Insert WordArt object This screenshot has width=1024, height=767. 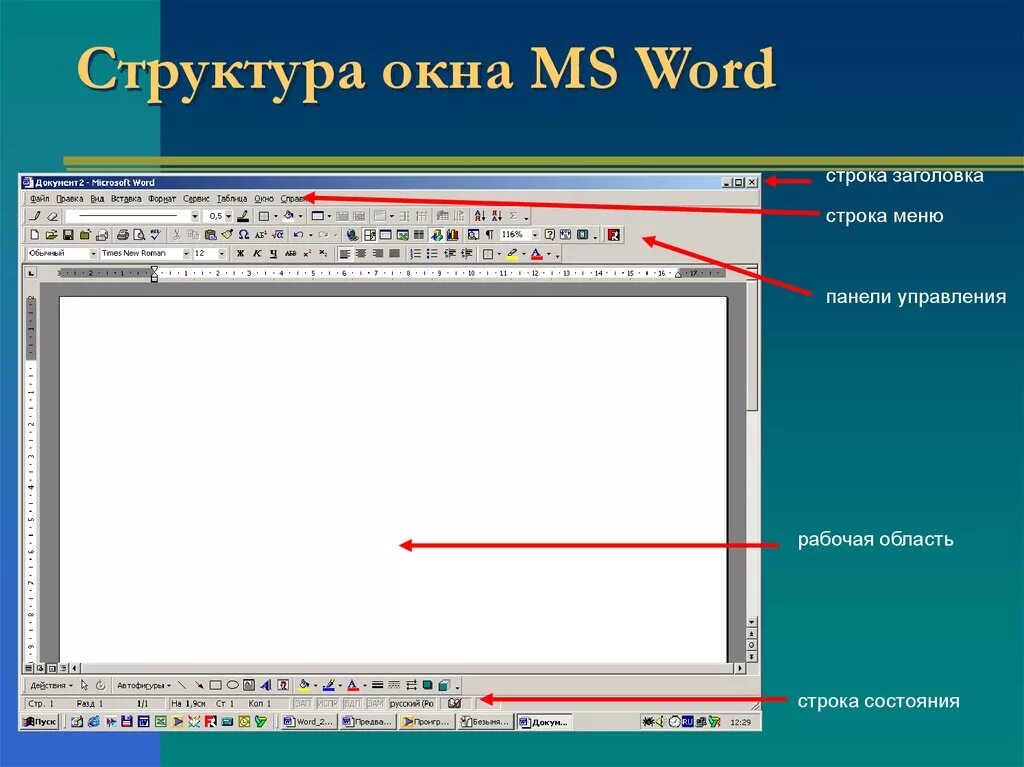[x=265, y=685]
